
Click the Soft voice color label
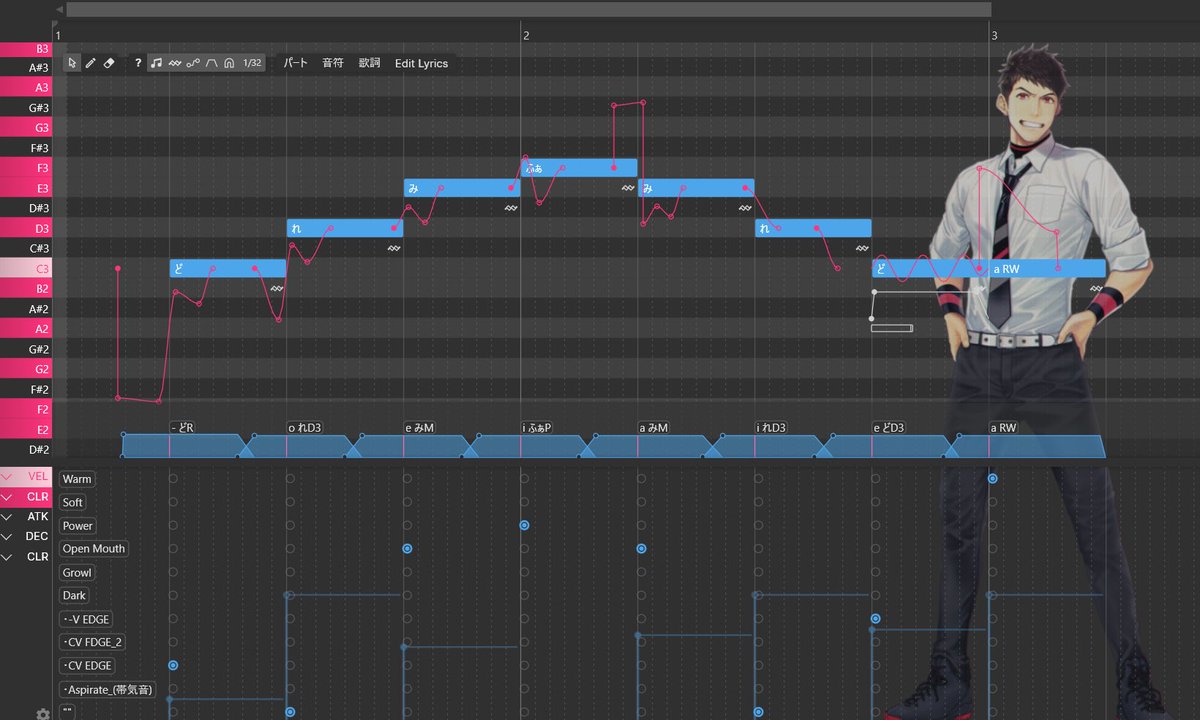pos(73,502)
